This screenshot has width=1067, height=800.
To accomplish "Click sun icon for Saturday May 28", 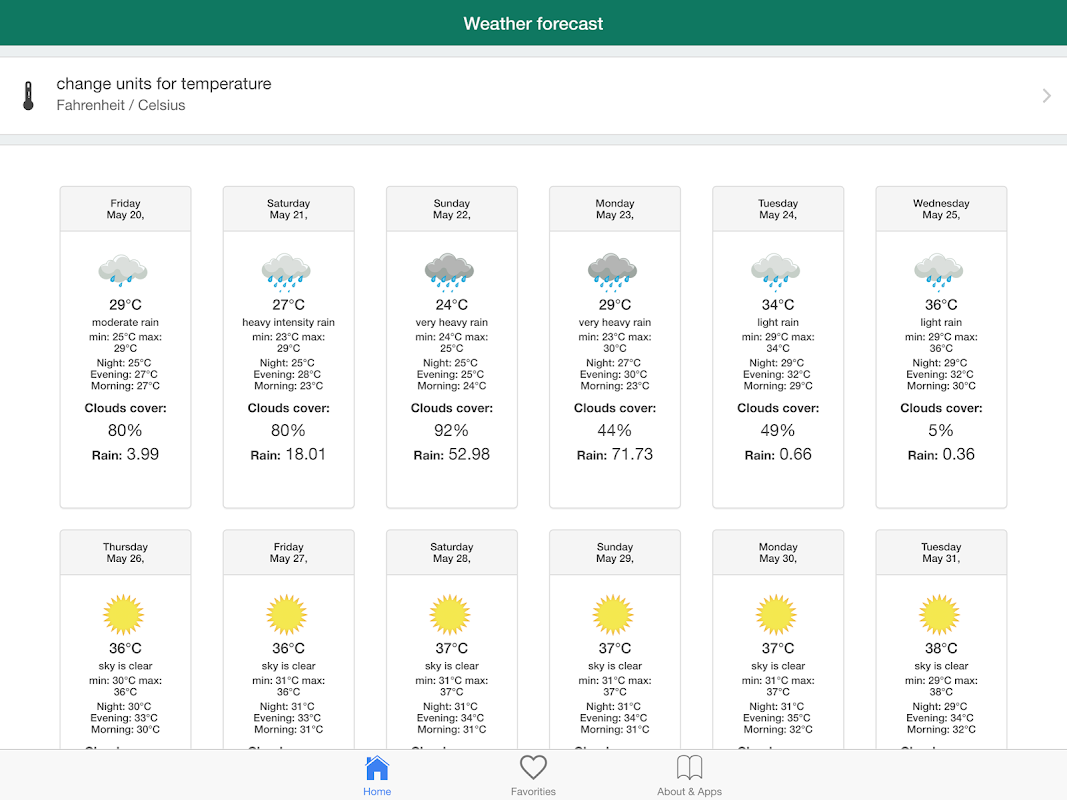I will 450,614.
